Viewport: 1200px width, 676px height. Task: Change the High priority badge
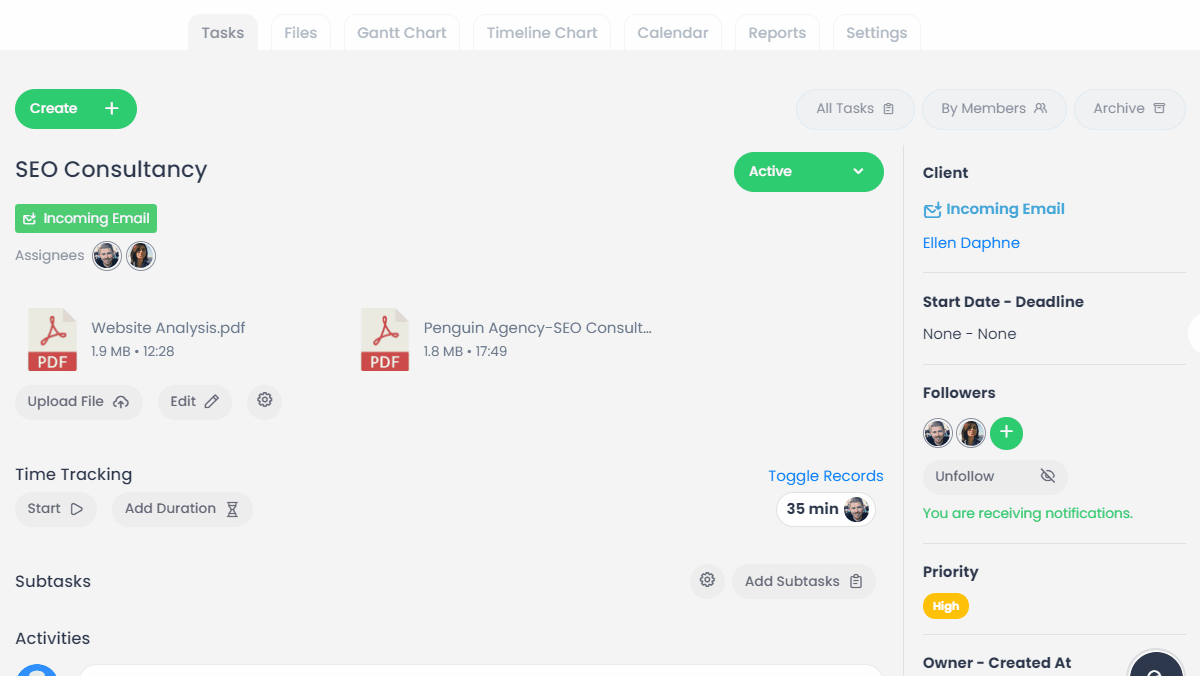(945, 606)
